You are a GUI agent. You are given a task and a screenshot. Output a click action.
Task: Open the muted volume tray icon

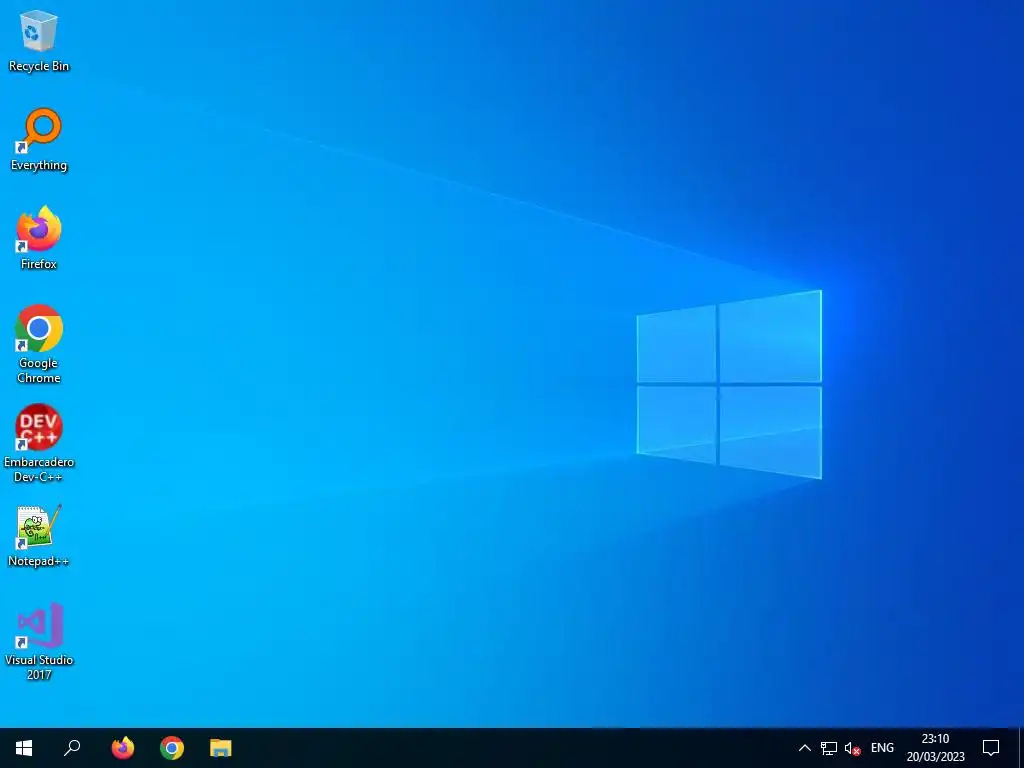(852, 748)
